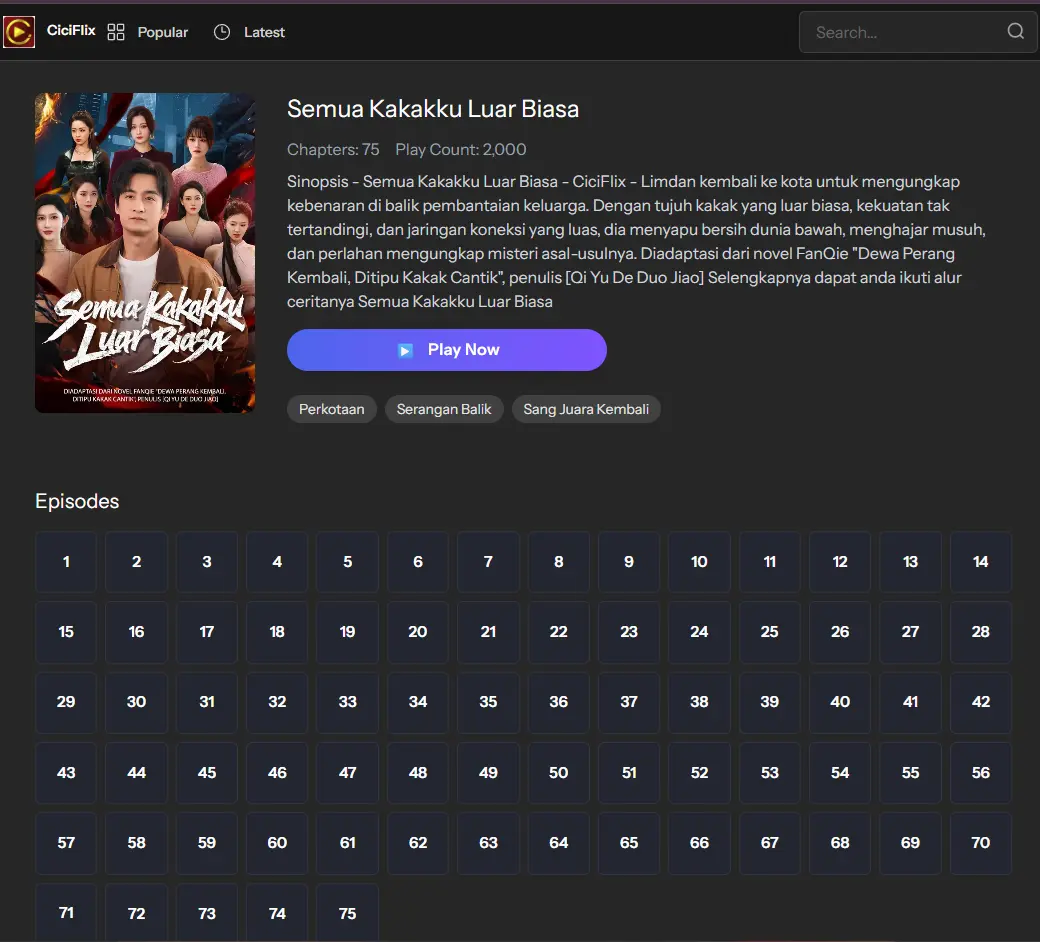Click the search magnifier icon
The width and height of the screenshot is (1040, 942).
[1015, 31]
